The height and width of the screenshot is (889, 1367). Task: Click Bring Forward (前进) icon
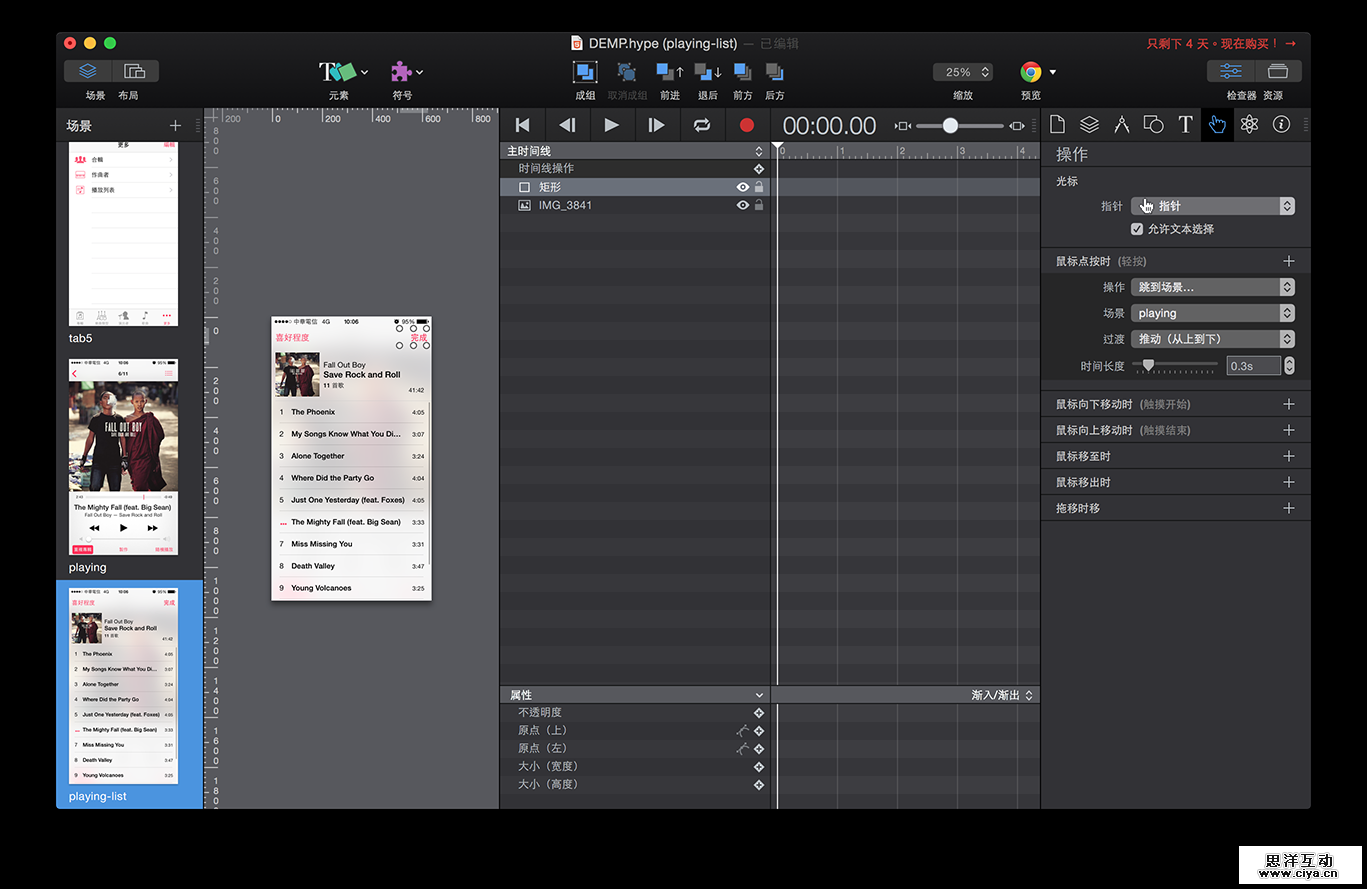pyautogui.click(x=669, y=72)
